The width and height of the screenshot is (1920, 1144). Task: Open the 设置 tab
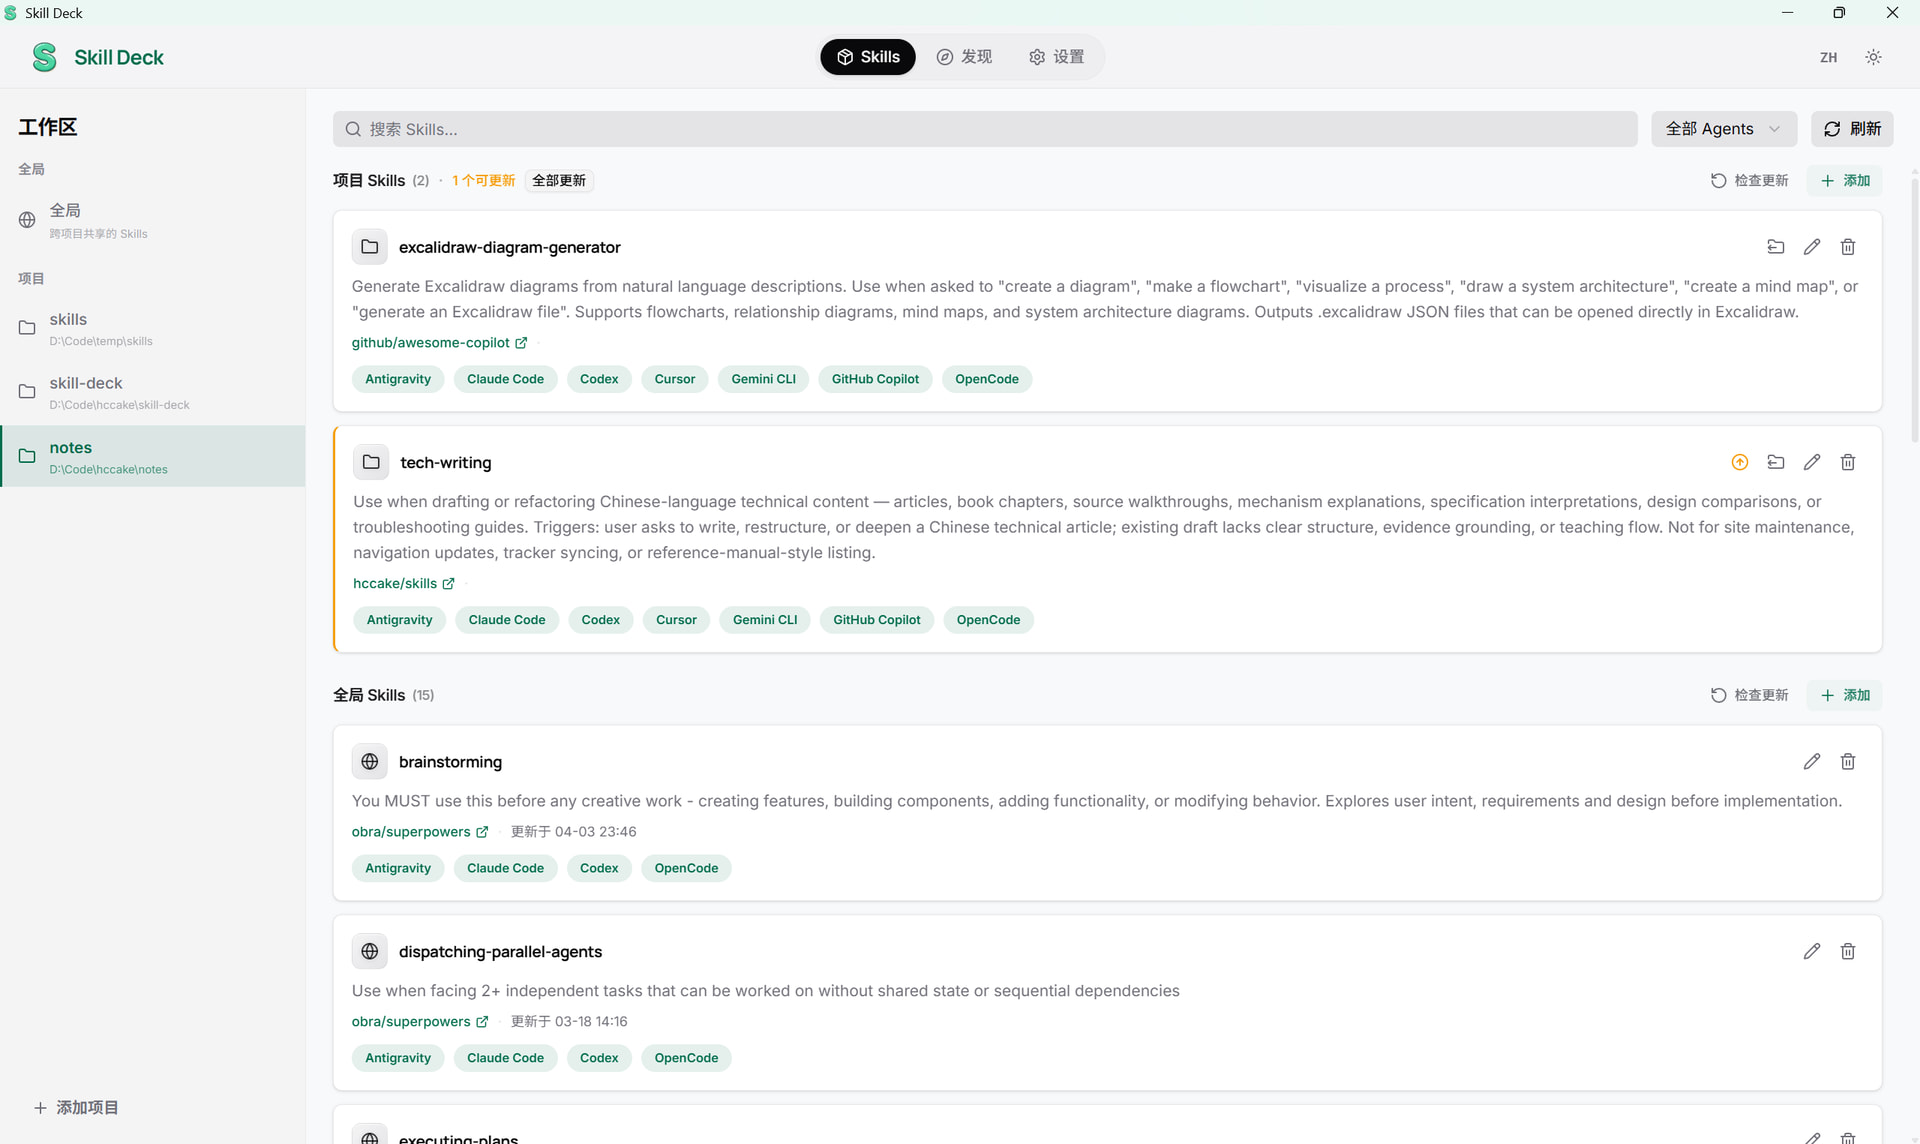point(1056,57)
